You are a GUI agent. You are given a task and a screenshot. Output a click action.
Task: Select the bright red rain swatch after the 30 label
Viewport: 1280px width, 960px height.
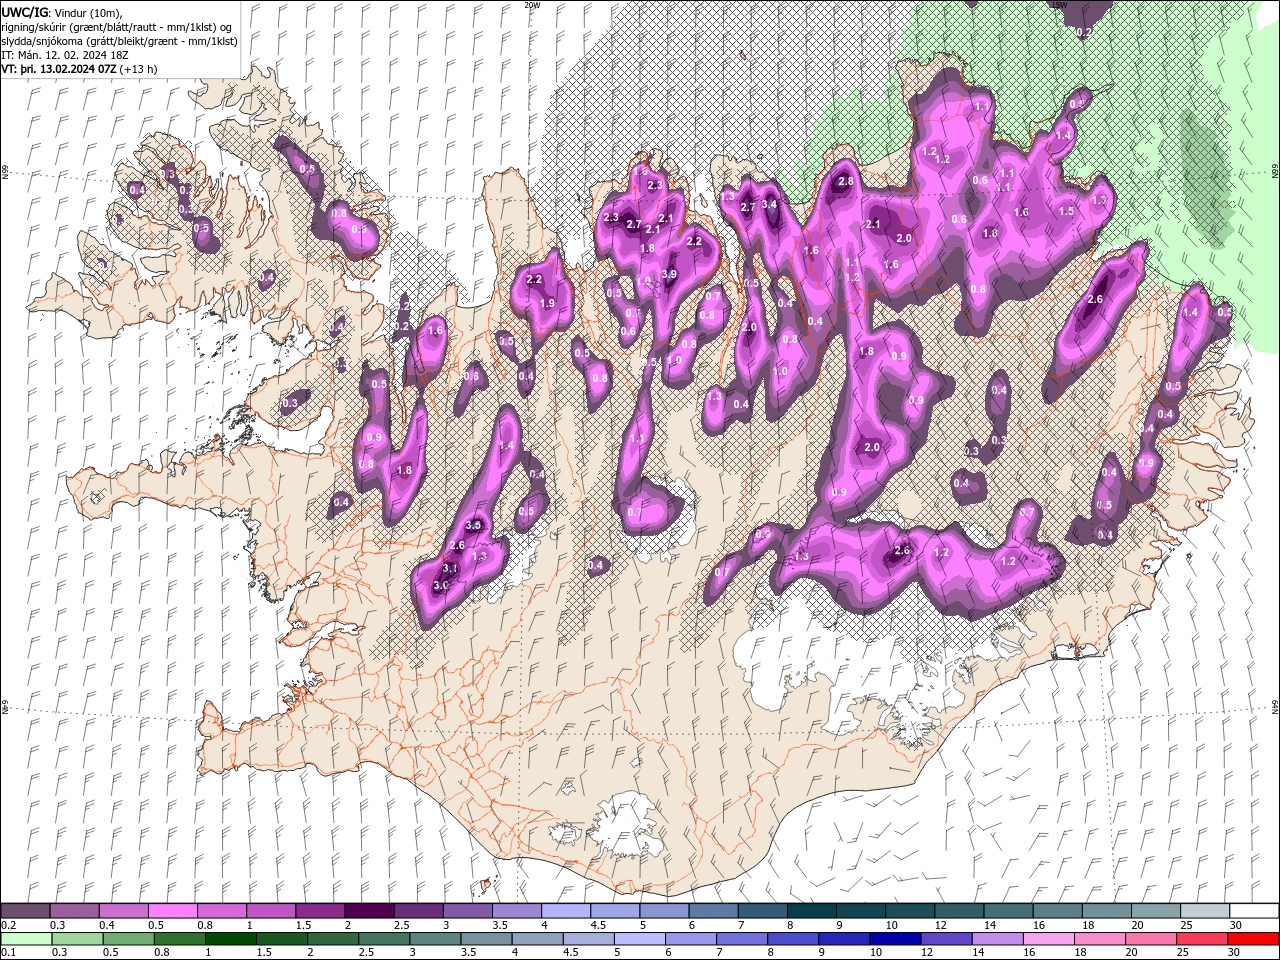(x=1253, y=939)
